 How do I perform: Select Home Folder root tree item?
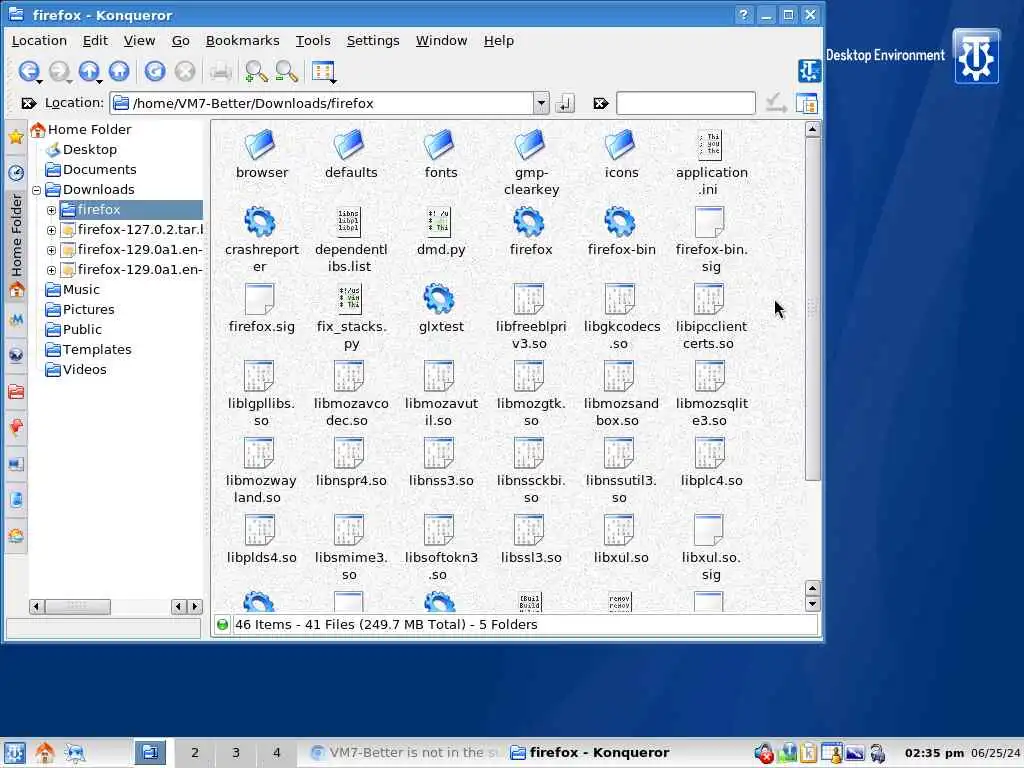click(x=89, y=129)
